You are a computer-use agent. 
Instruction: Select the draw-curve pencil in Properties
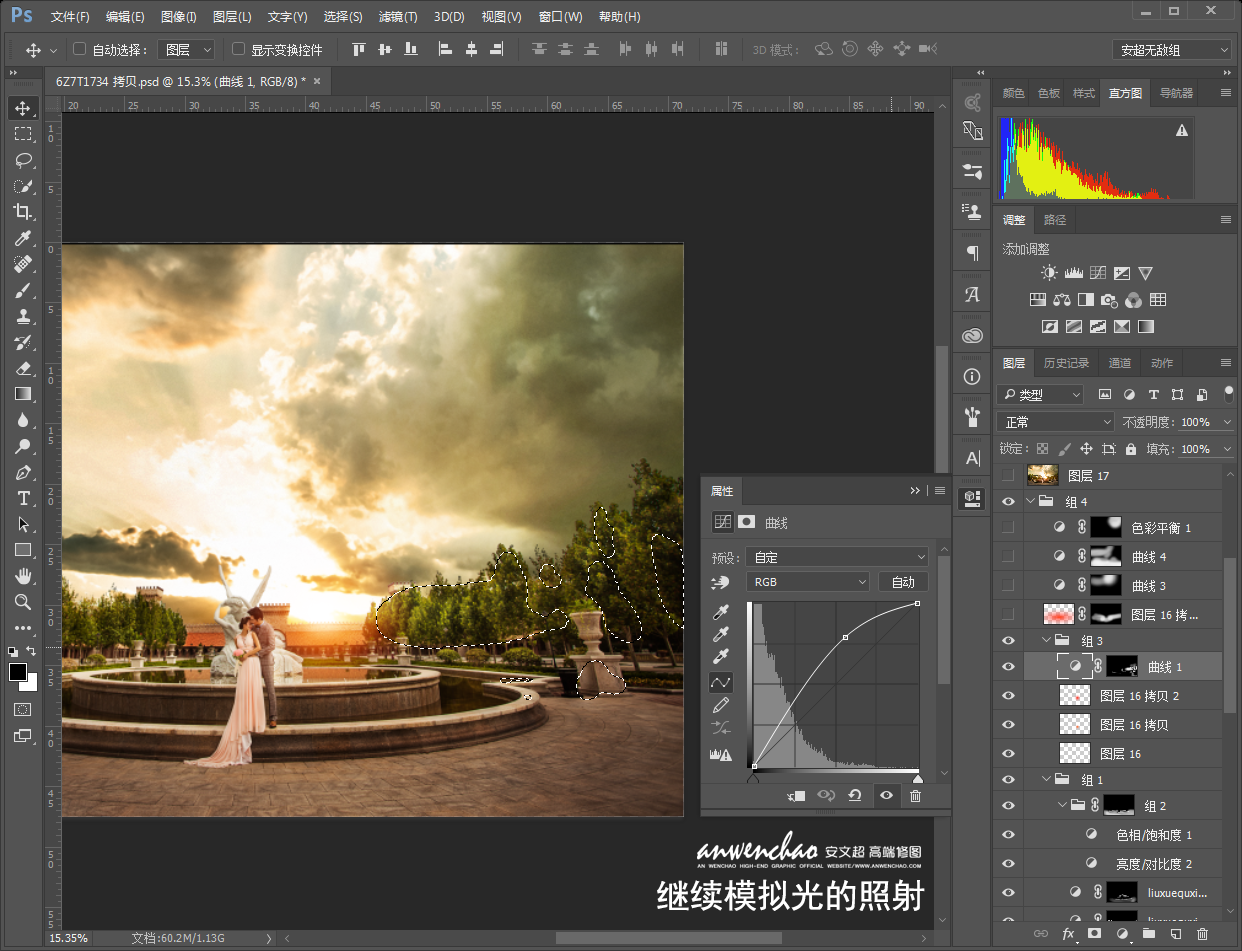pos(720,706)
